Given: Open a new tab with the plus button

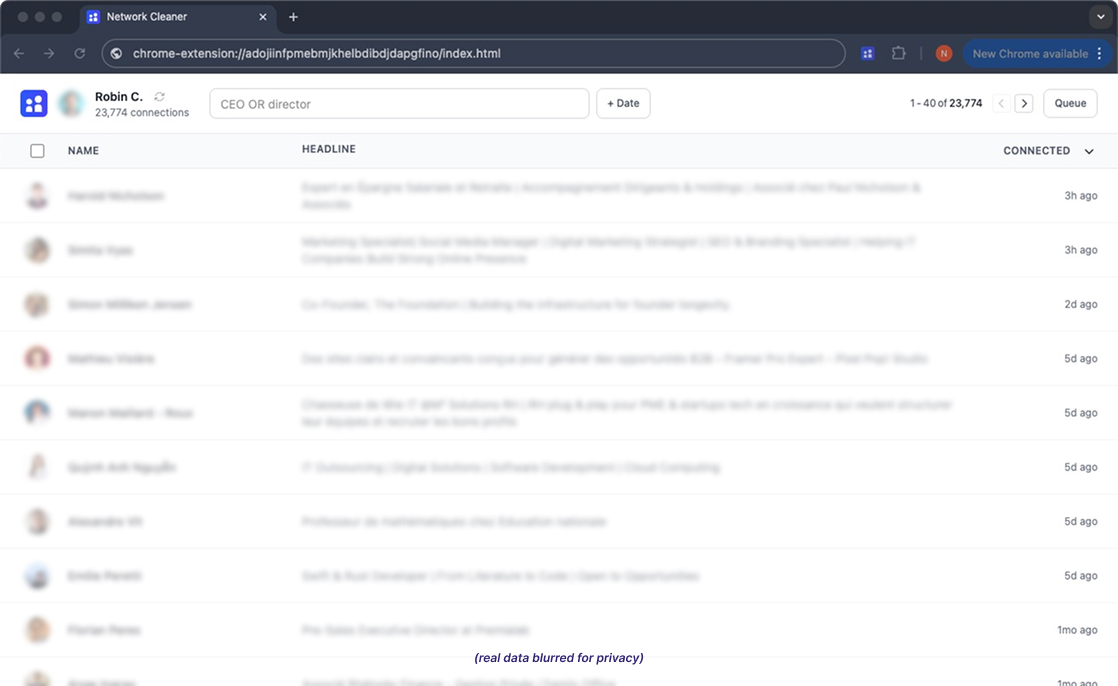Looking at the screenshot, I should 290,17.
